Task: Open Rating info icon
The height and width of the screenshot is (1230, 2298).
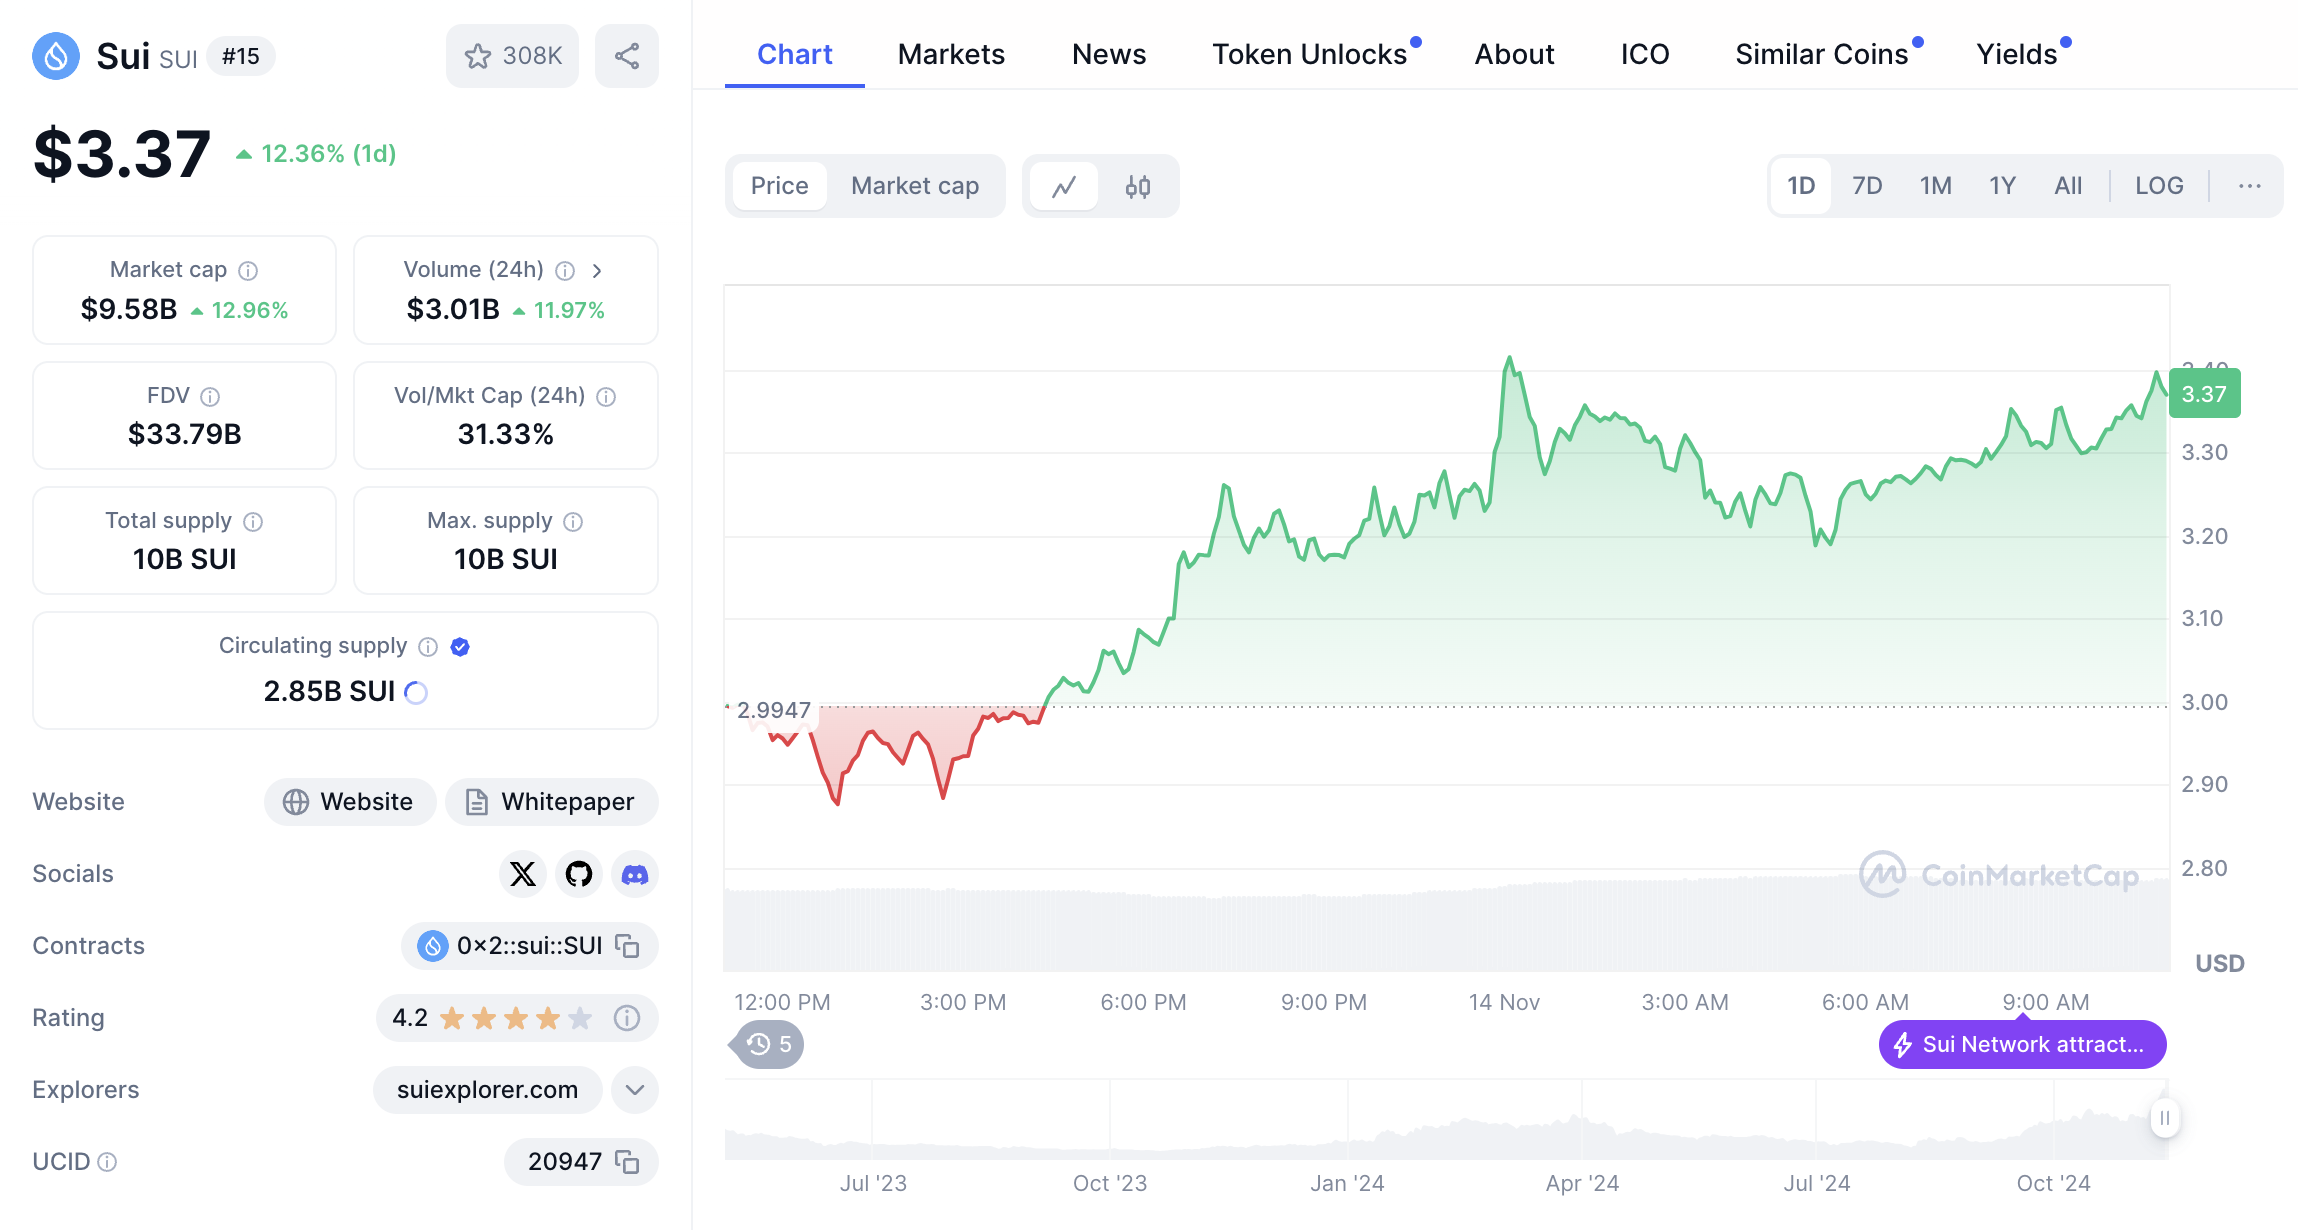Action: click(627, 1018)
